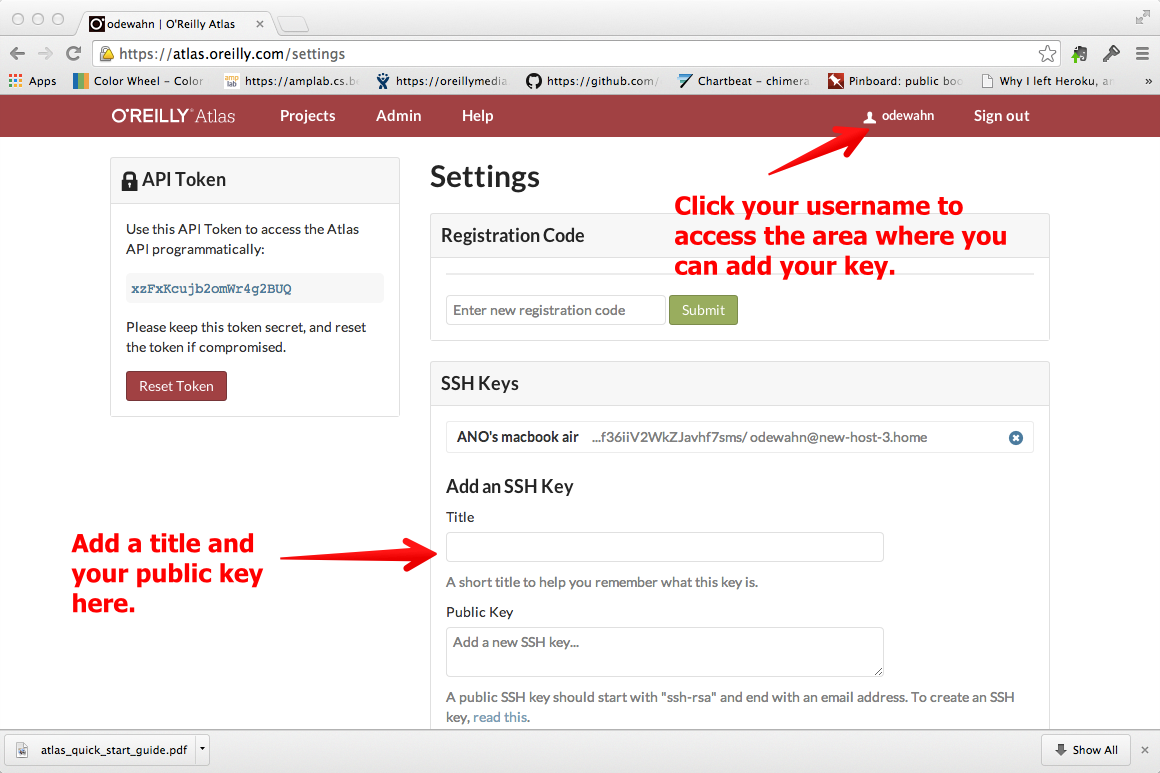Click the Sign out link

tap(1001, 115)
